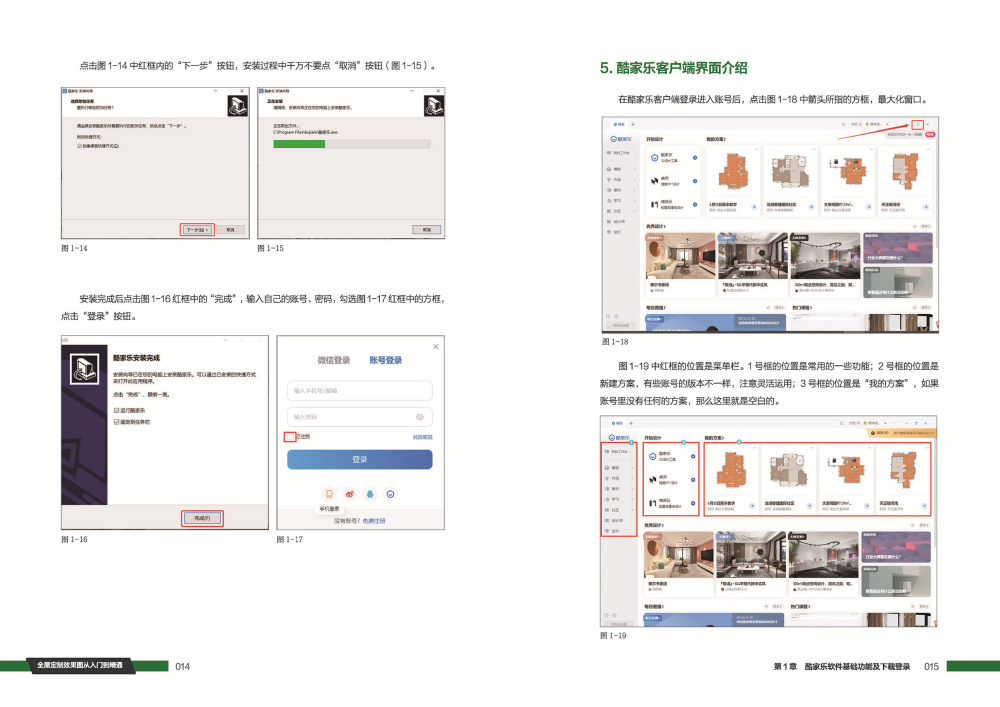Click help question-mark icon at sidebar bottom, figure 1-18

point(608,316)
